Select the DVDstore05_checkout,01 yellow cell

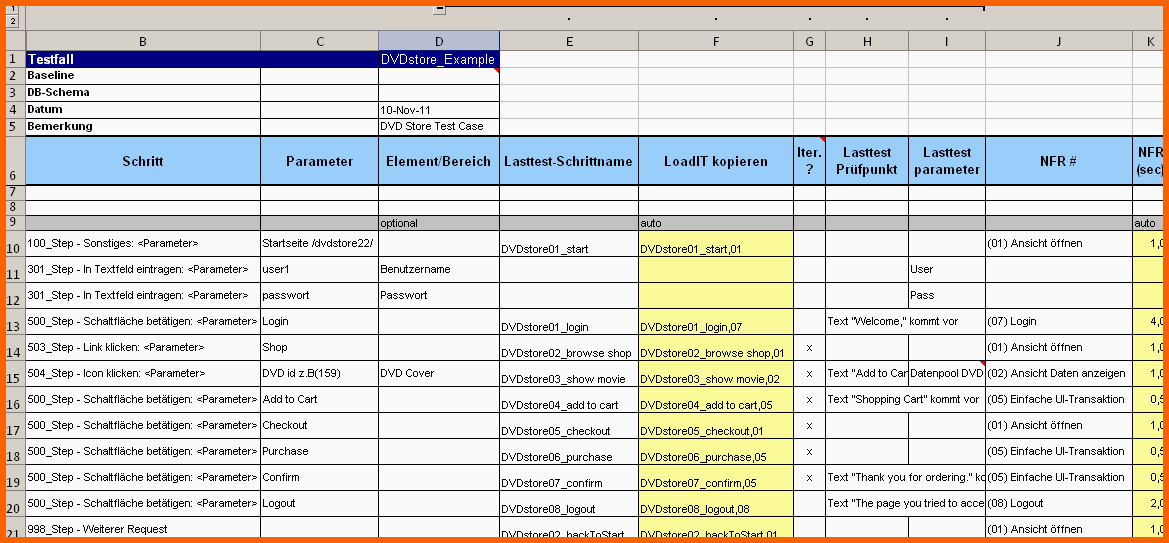[x=716, y=426]
